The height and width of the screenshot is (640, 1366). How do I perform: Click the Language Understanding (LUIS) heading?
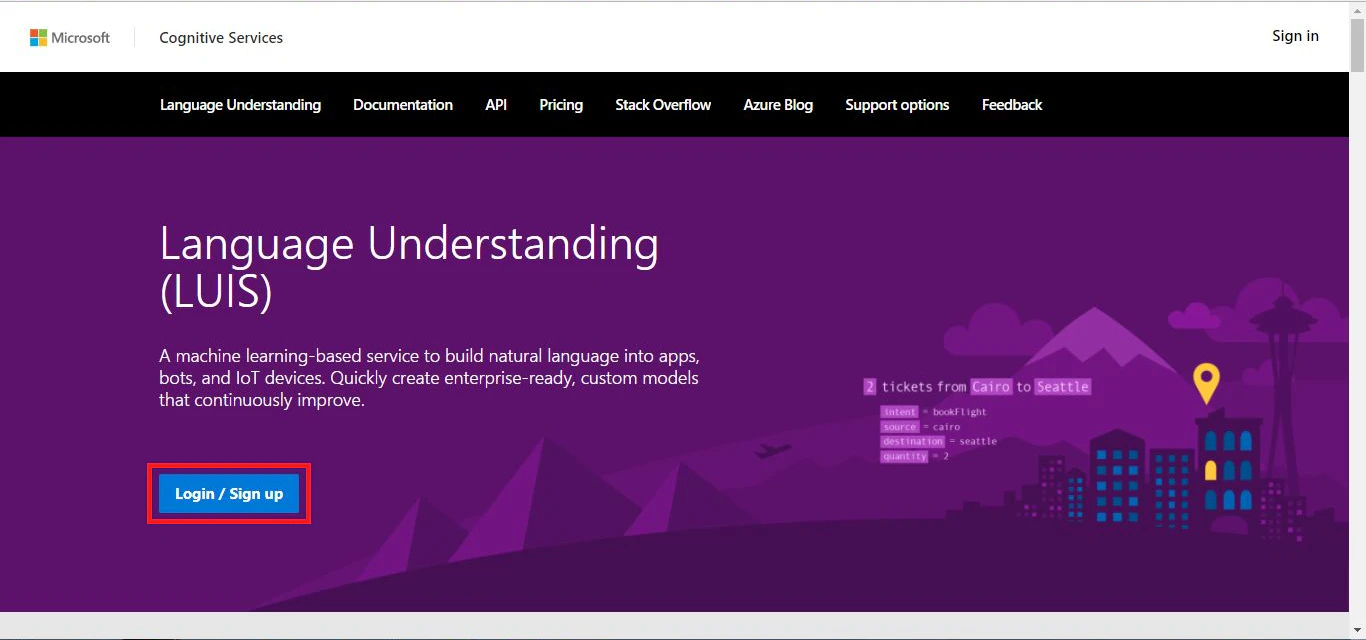coord(409,268)
